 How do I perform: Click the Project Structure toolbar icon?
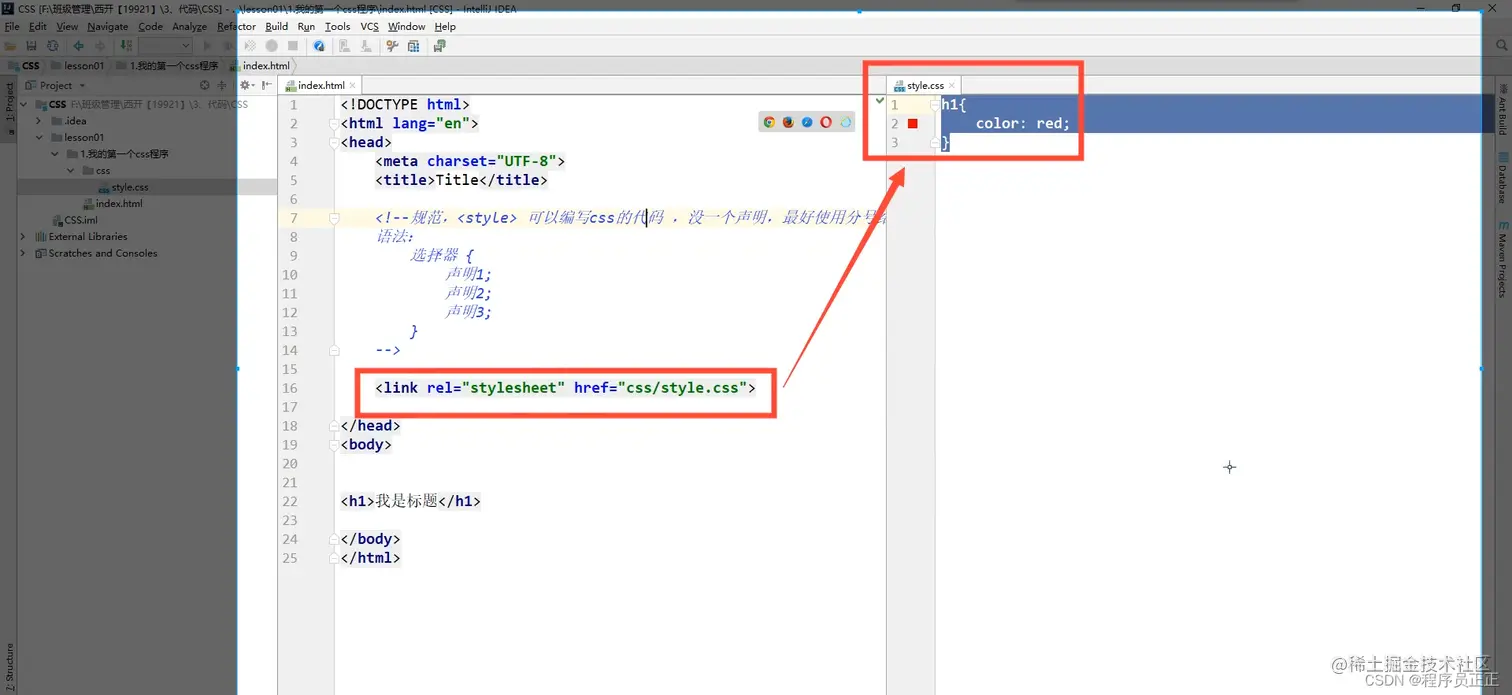pos(413,46)
